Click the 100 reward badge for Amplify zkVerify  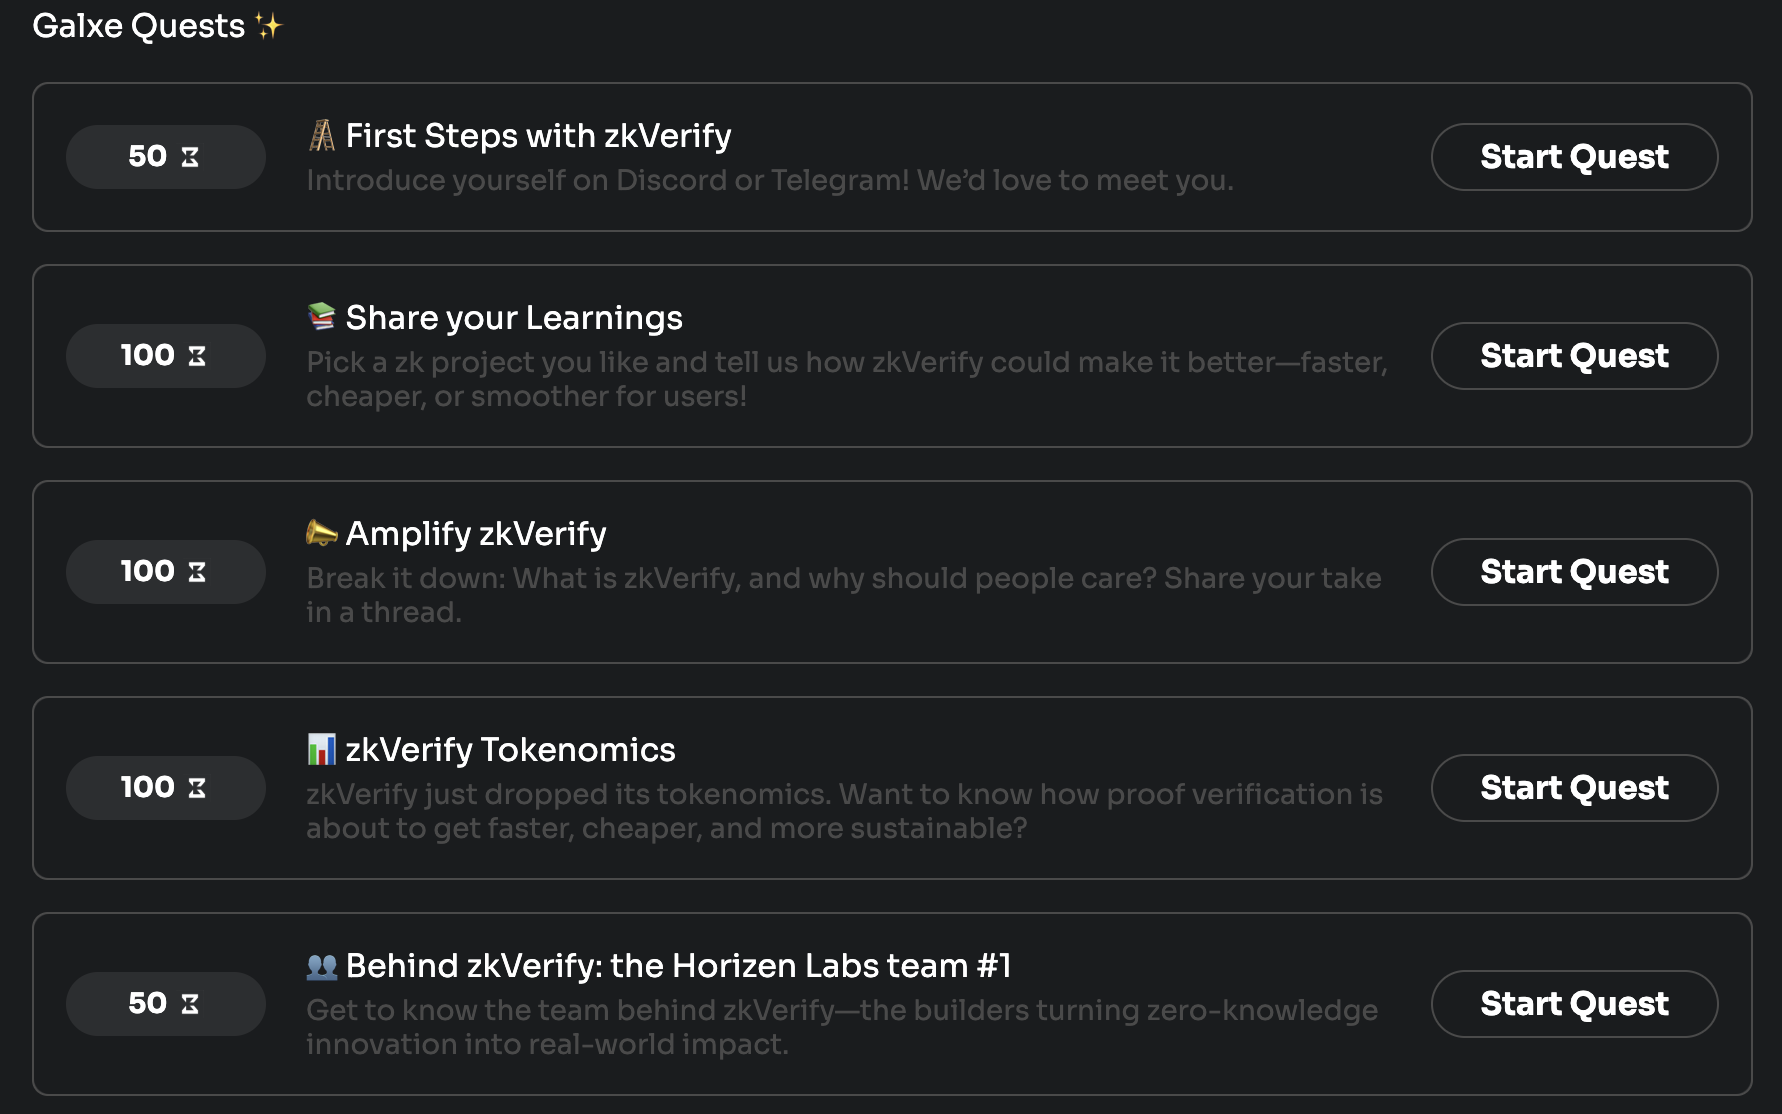[165, 572]
